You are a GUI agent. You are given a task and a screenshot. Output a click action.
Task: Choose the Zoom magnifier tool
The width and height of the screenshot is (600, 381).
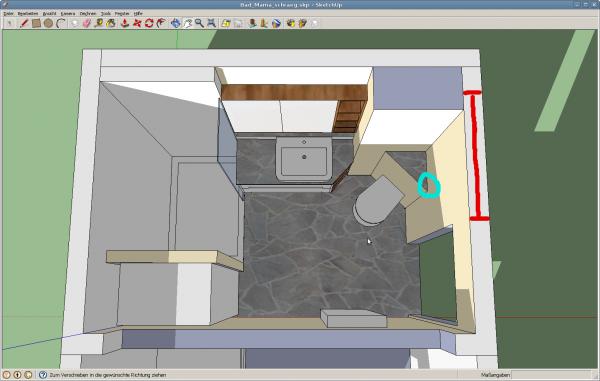coord(199,23)
